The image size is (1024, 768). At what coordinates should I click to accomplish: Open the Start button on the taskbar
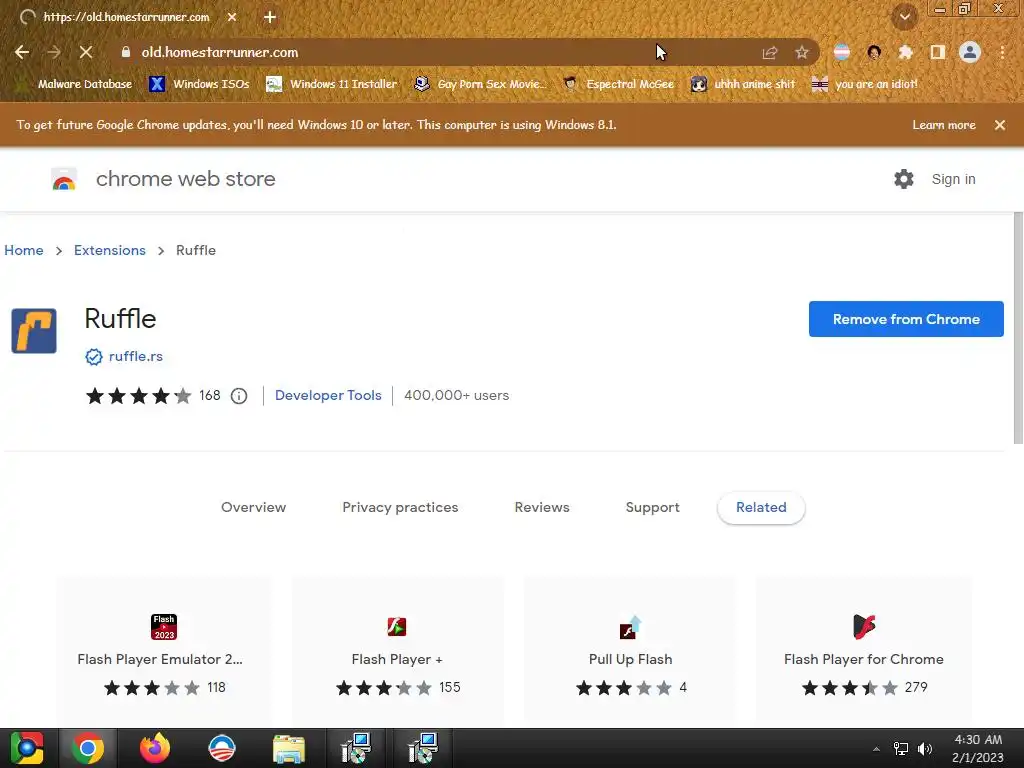point(27,748)
